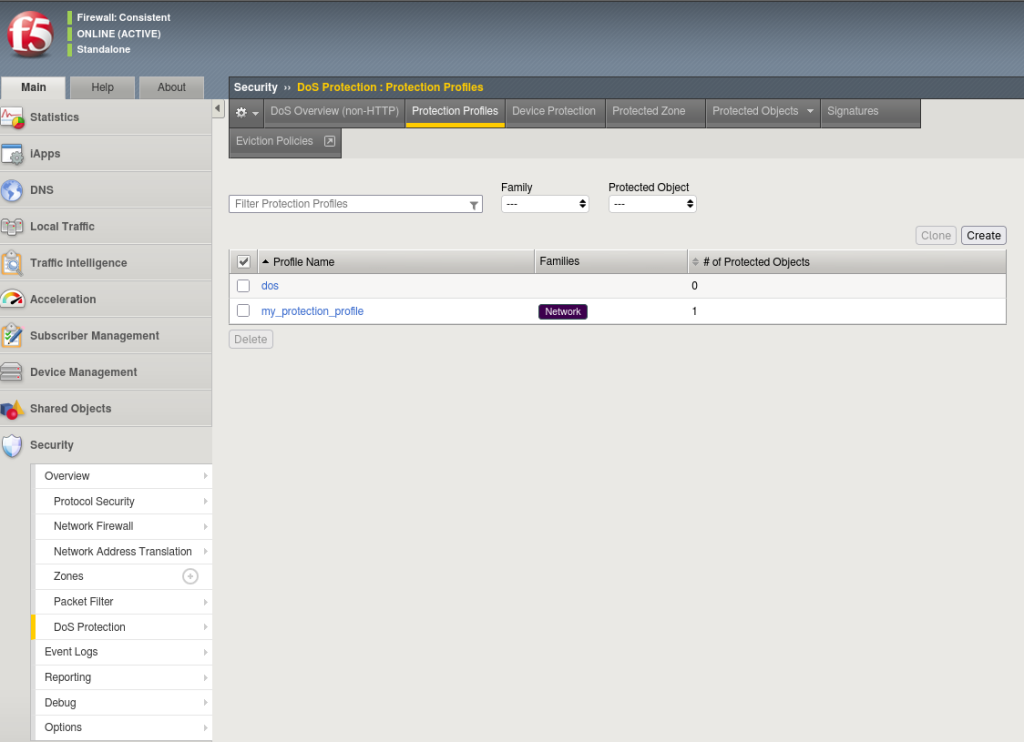
Task: Switch to the Device Protection tab
Action: [x=553, y=111]
